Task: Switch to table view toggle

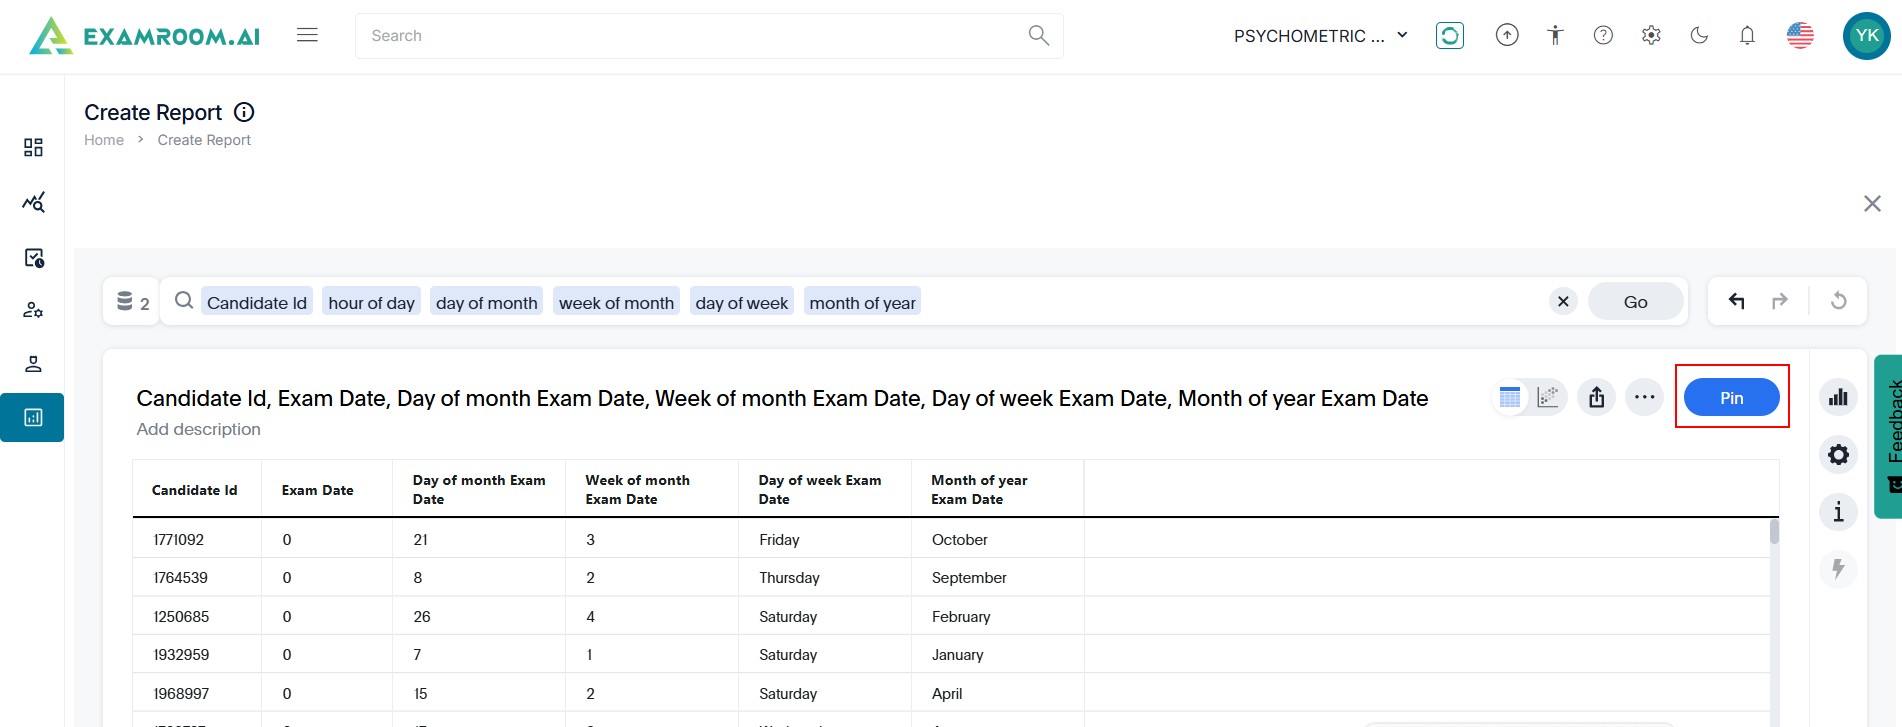Action: [1510, 398]
